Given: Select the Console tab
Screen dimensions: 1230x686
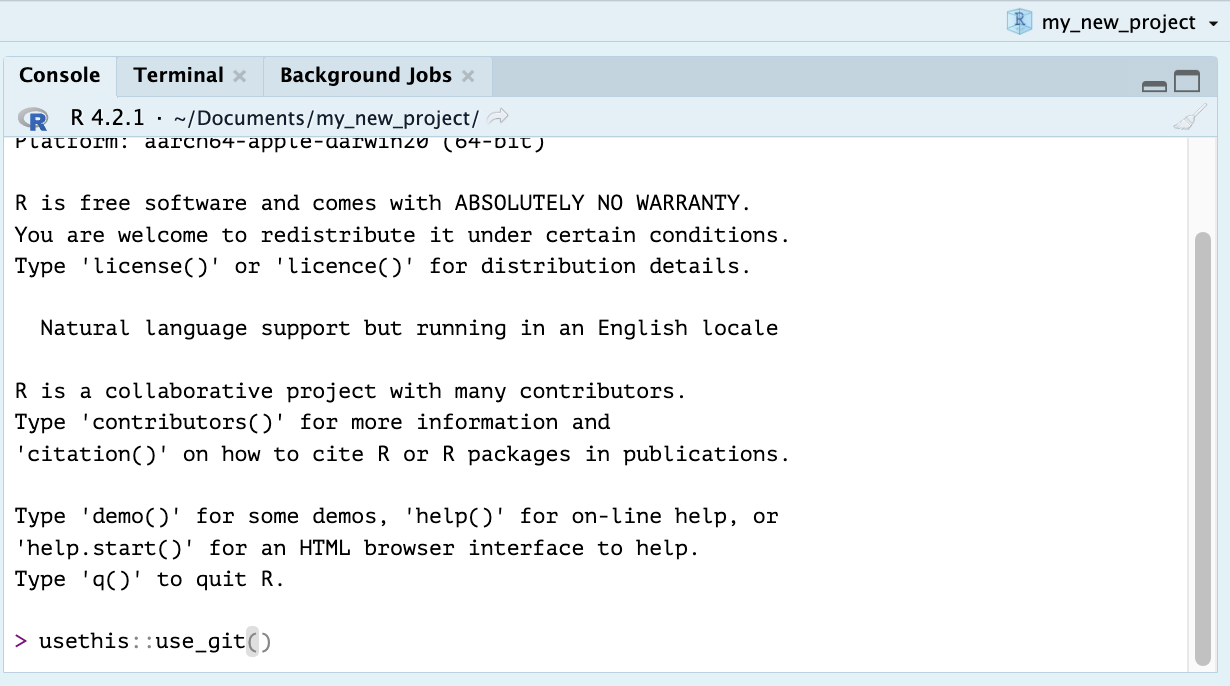Looking at the screenshot, I should [x=60, y=76].
